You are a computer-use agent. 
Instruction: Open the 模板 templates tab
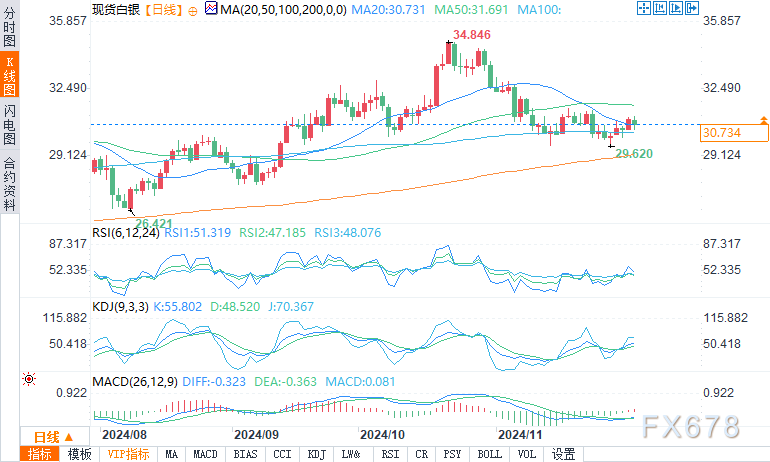coord(79,454)
